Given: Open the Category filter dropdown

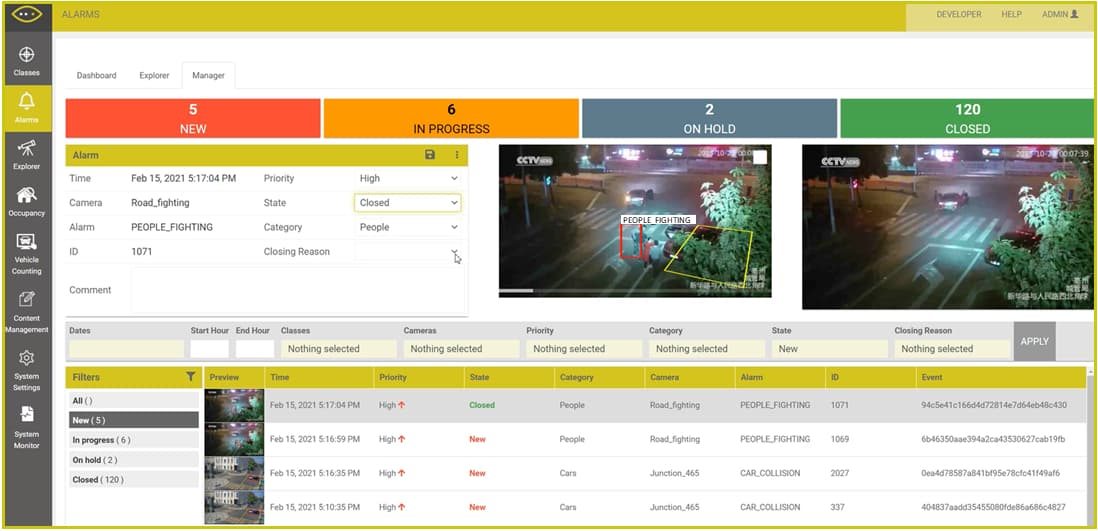Looking at the screenshot, I should pyautogui.click(x=707, y=349).
